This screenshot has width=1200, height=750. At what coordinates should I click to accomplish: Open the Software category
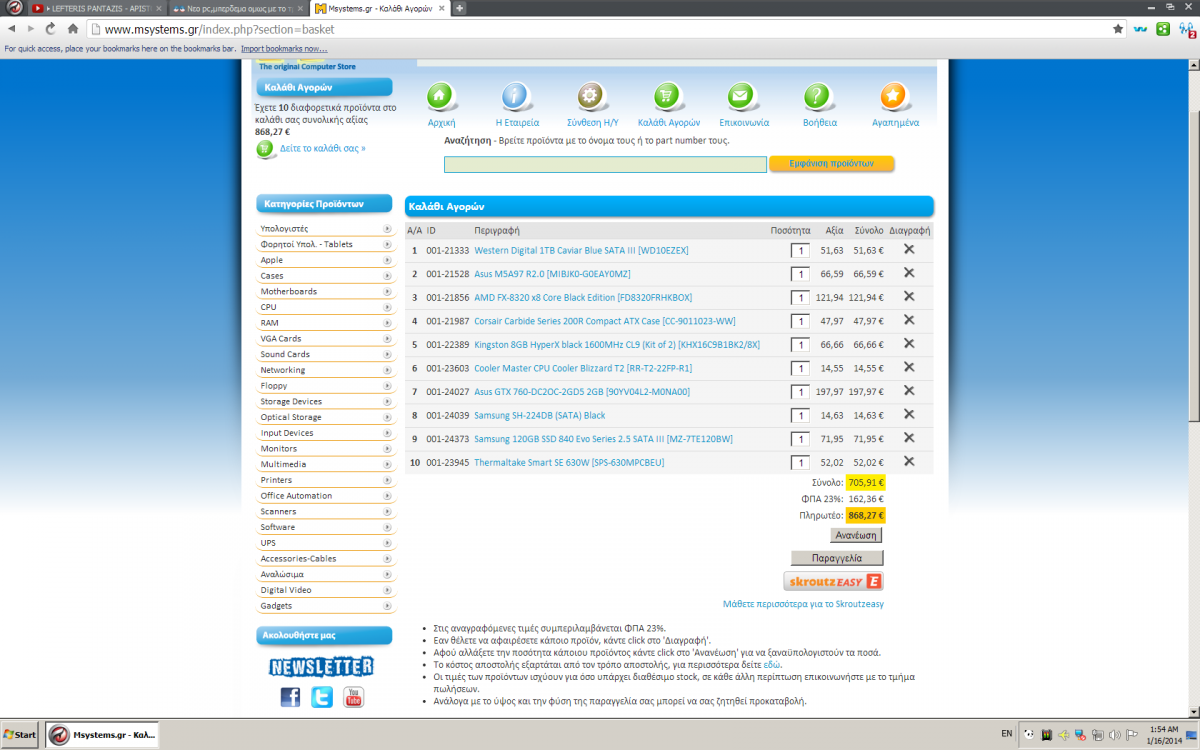(x=278, y=527)
